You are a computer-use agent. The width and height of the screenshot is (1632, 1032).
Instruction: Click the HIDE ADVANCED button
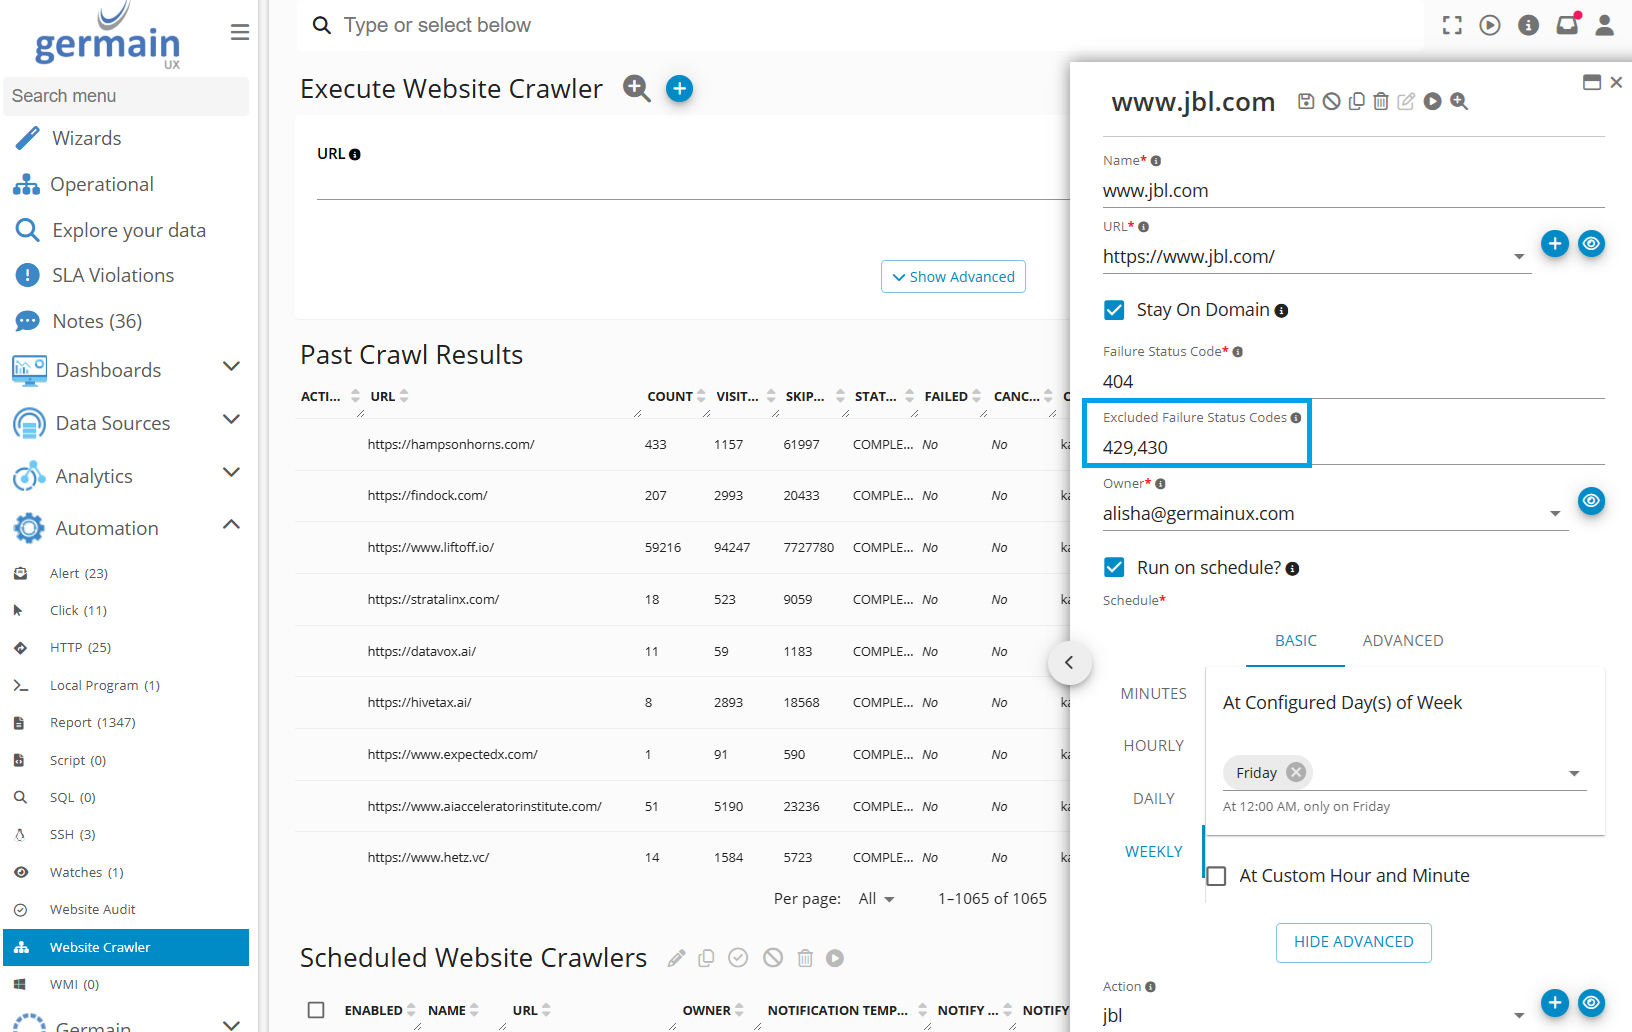tap(1353, 942)
